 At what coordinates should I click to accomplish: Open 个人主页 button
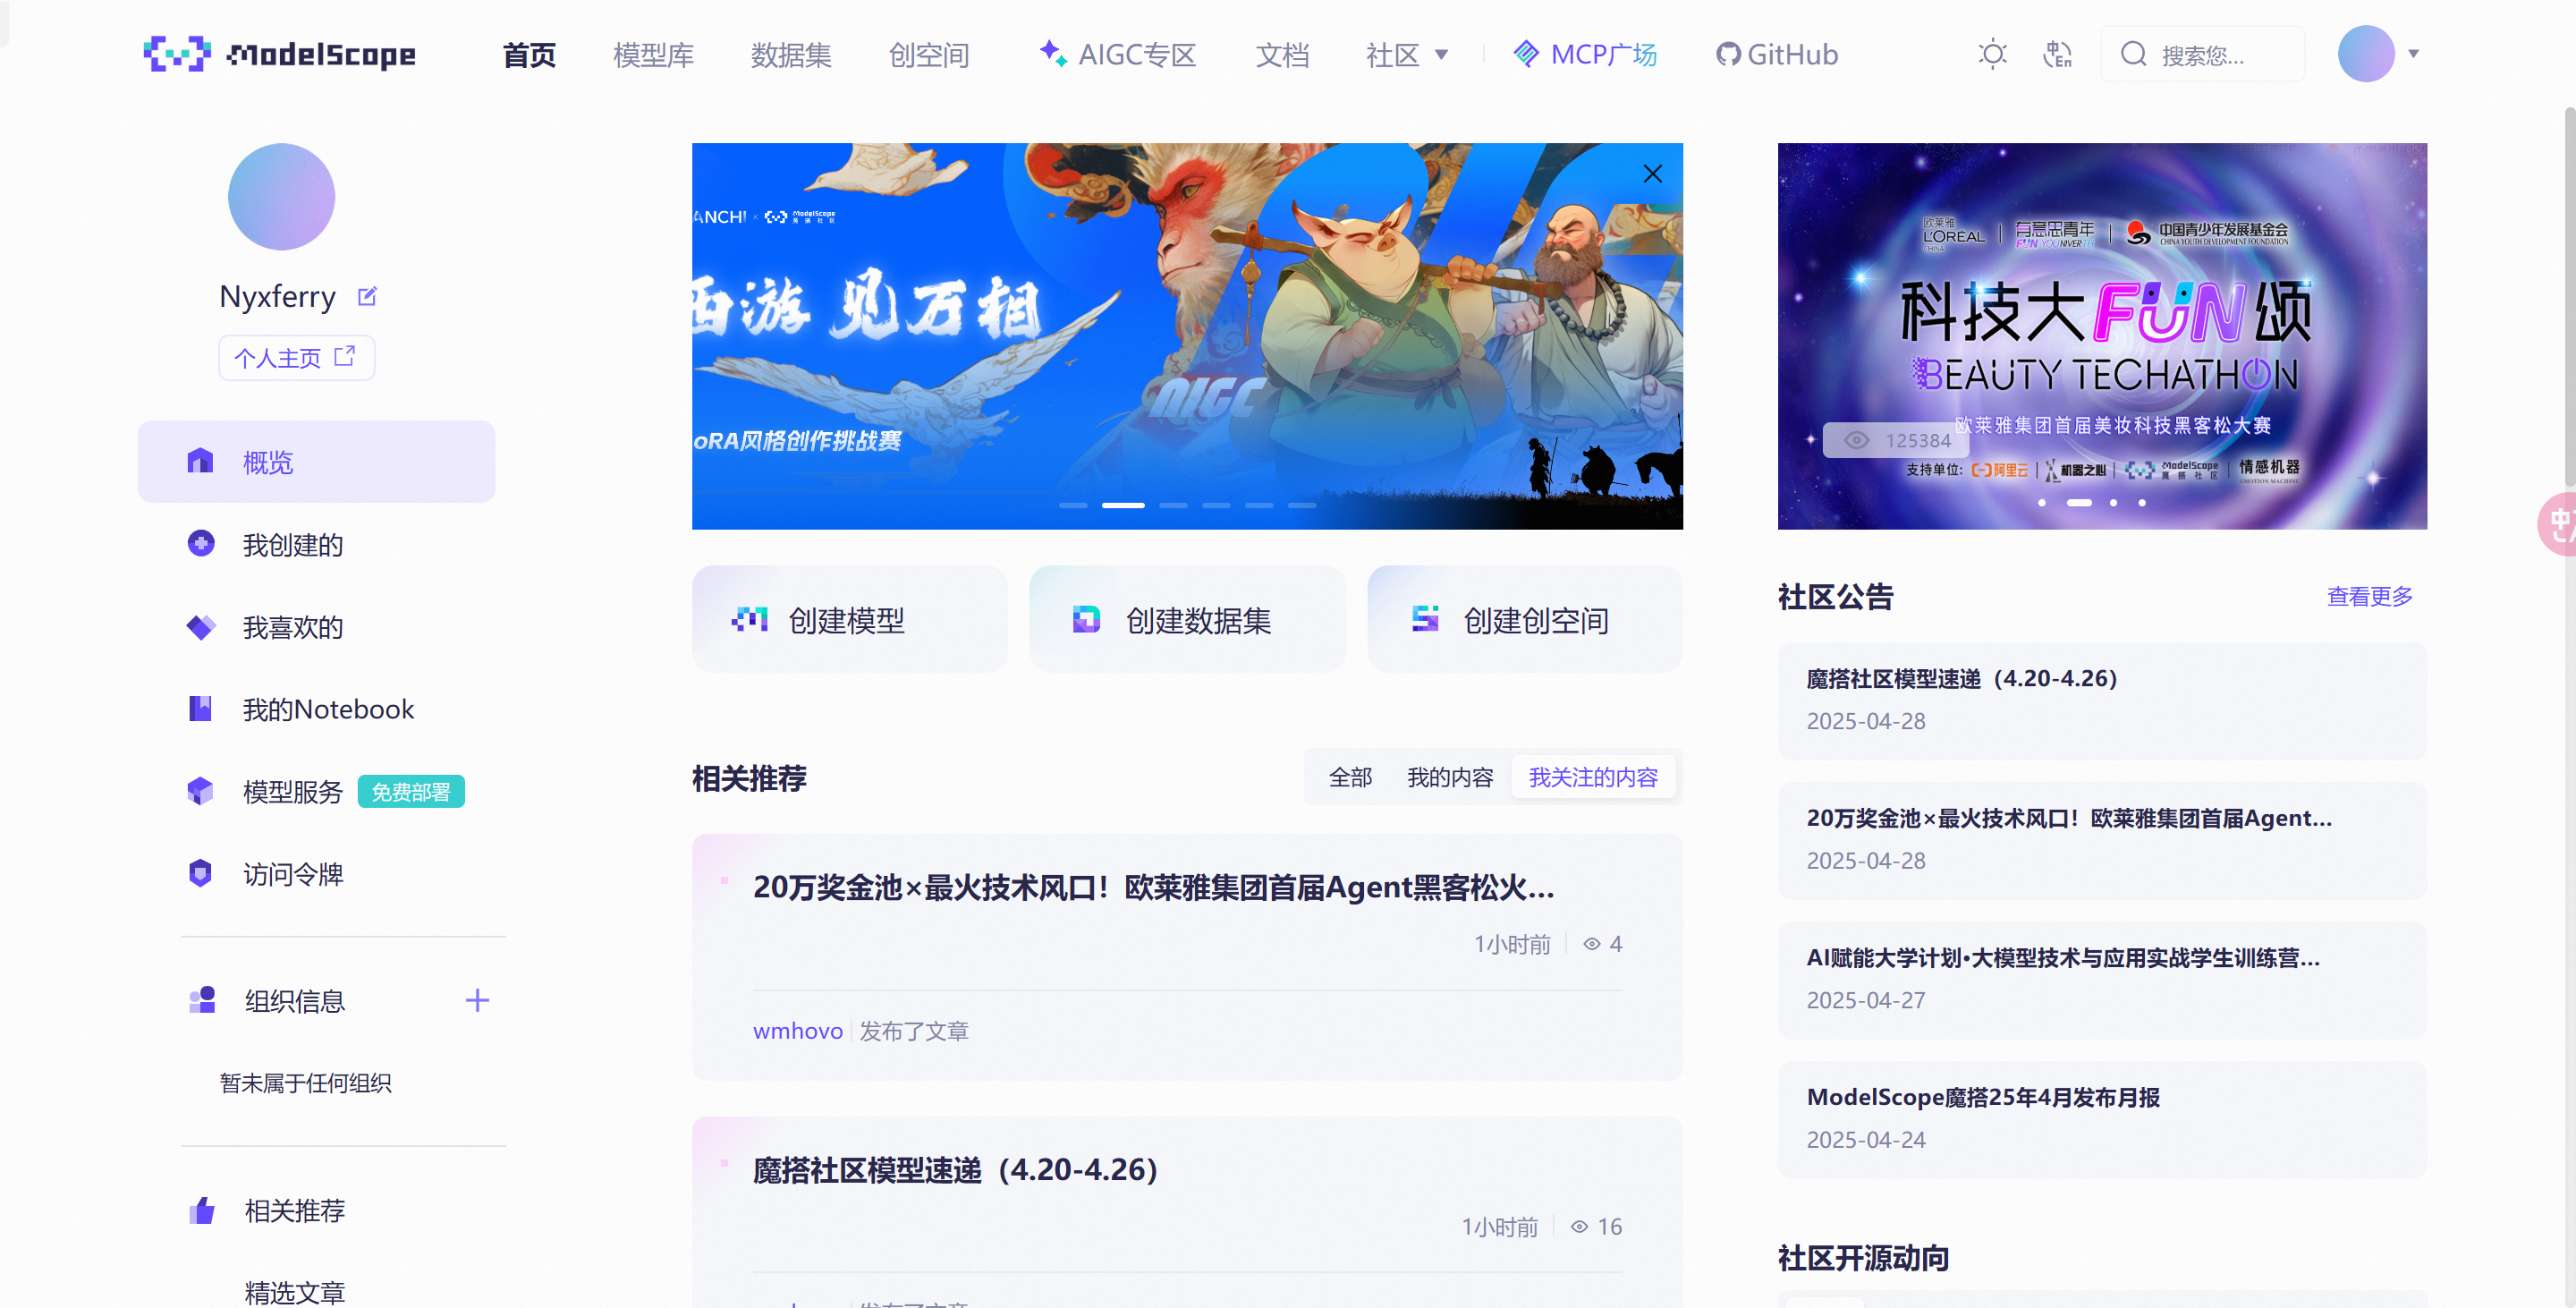coord(296,357)
